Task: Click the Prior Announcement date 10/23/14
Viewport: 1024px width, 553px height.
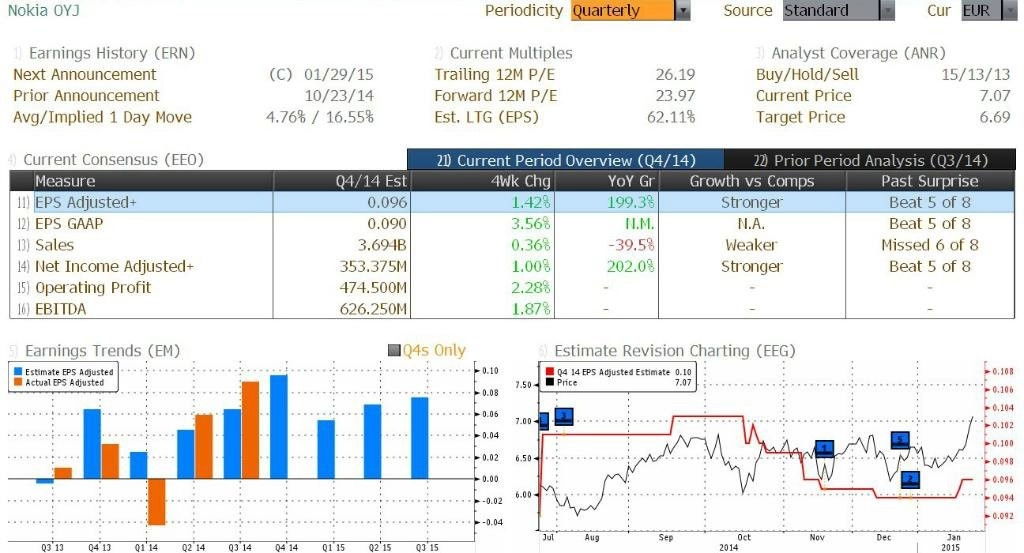Action: 338,96
